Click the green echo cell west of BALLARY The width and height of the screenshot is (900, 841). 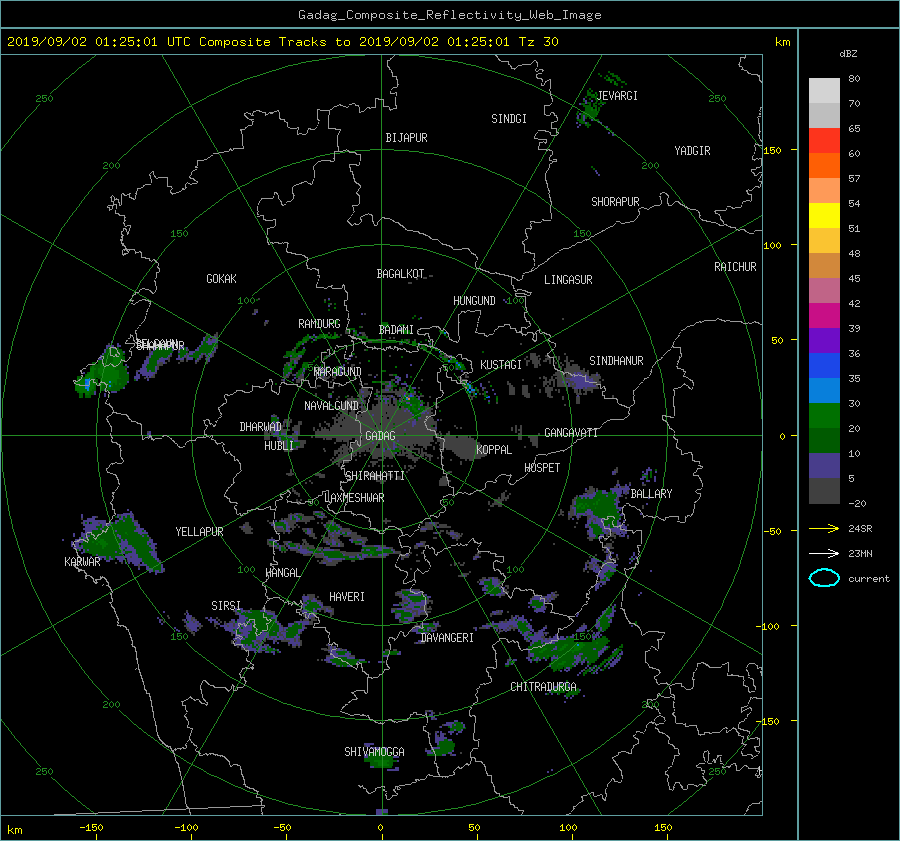click(x=600, y=508)
